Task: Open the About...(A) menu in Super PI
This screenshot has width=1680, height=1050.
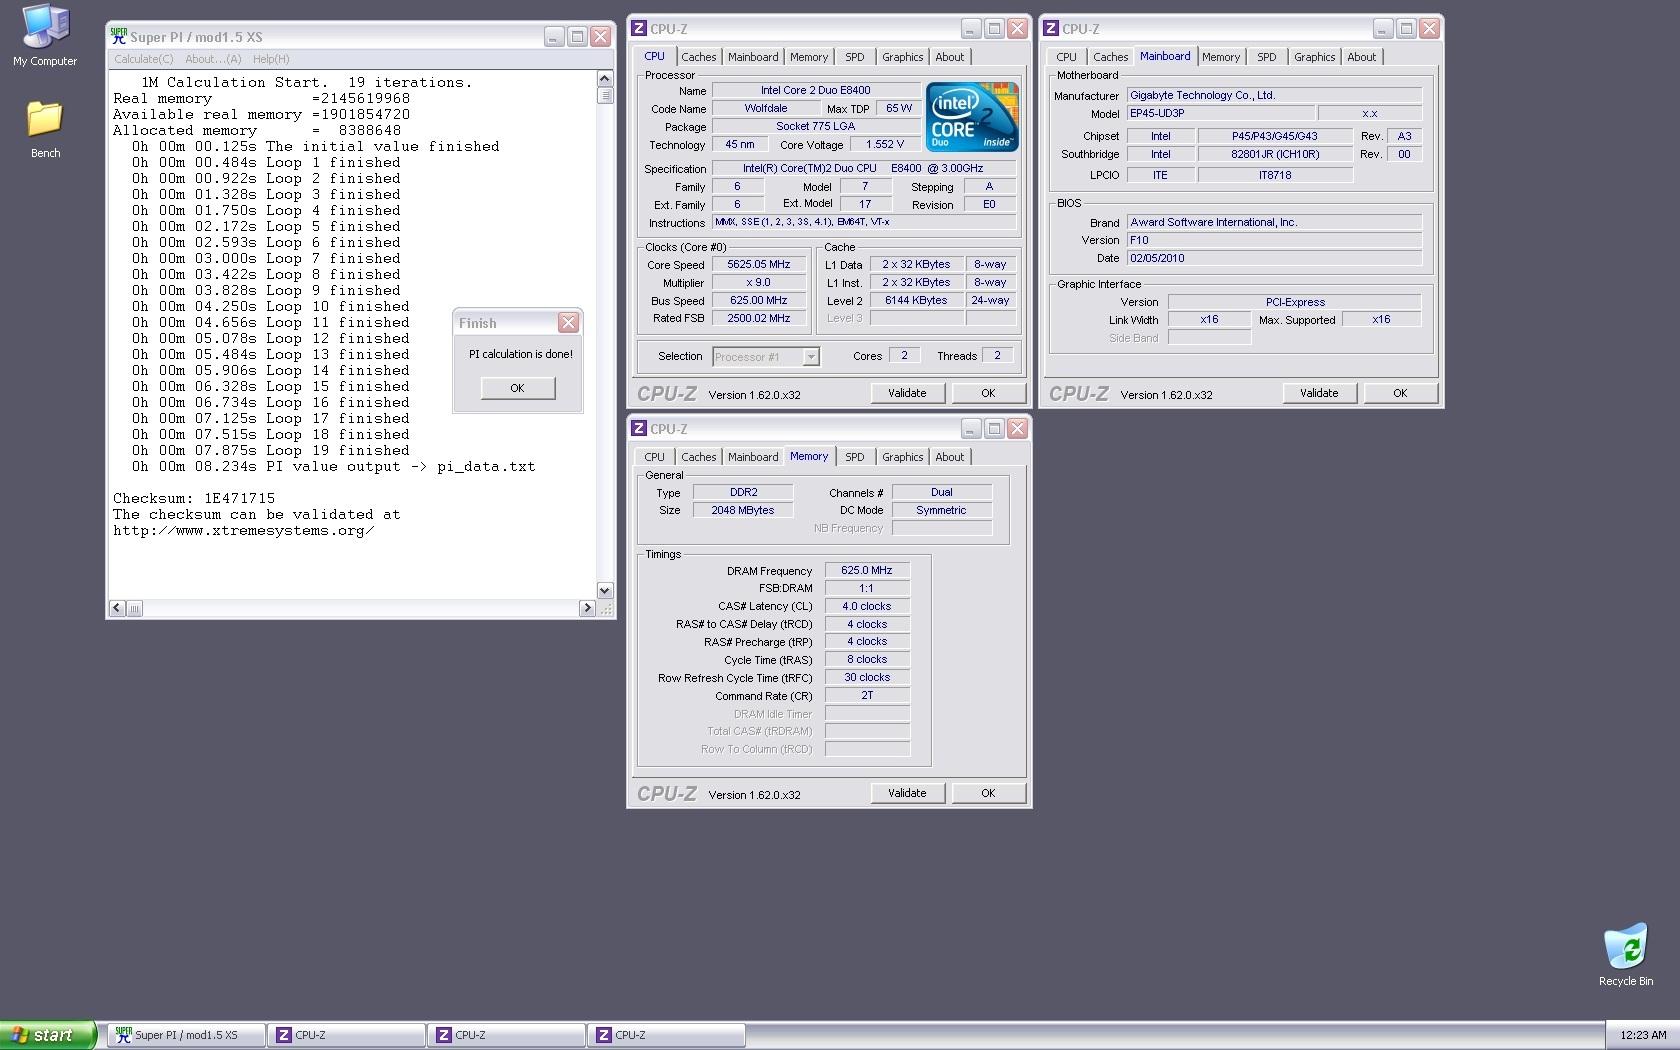Action: pyautogui.click(x=213, y=59)
